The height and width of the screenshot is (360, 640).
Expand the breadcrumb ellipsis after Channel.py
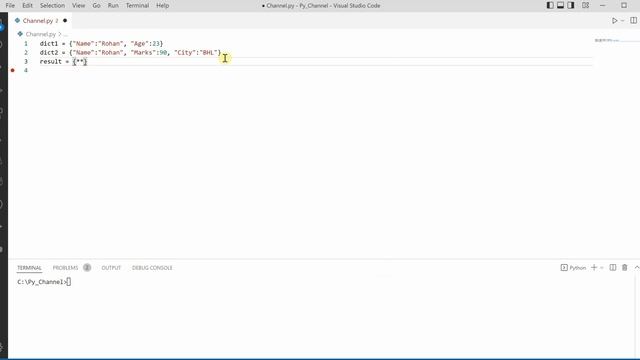pyautogui.click(x=65, y=34)
